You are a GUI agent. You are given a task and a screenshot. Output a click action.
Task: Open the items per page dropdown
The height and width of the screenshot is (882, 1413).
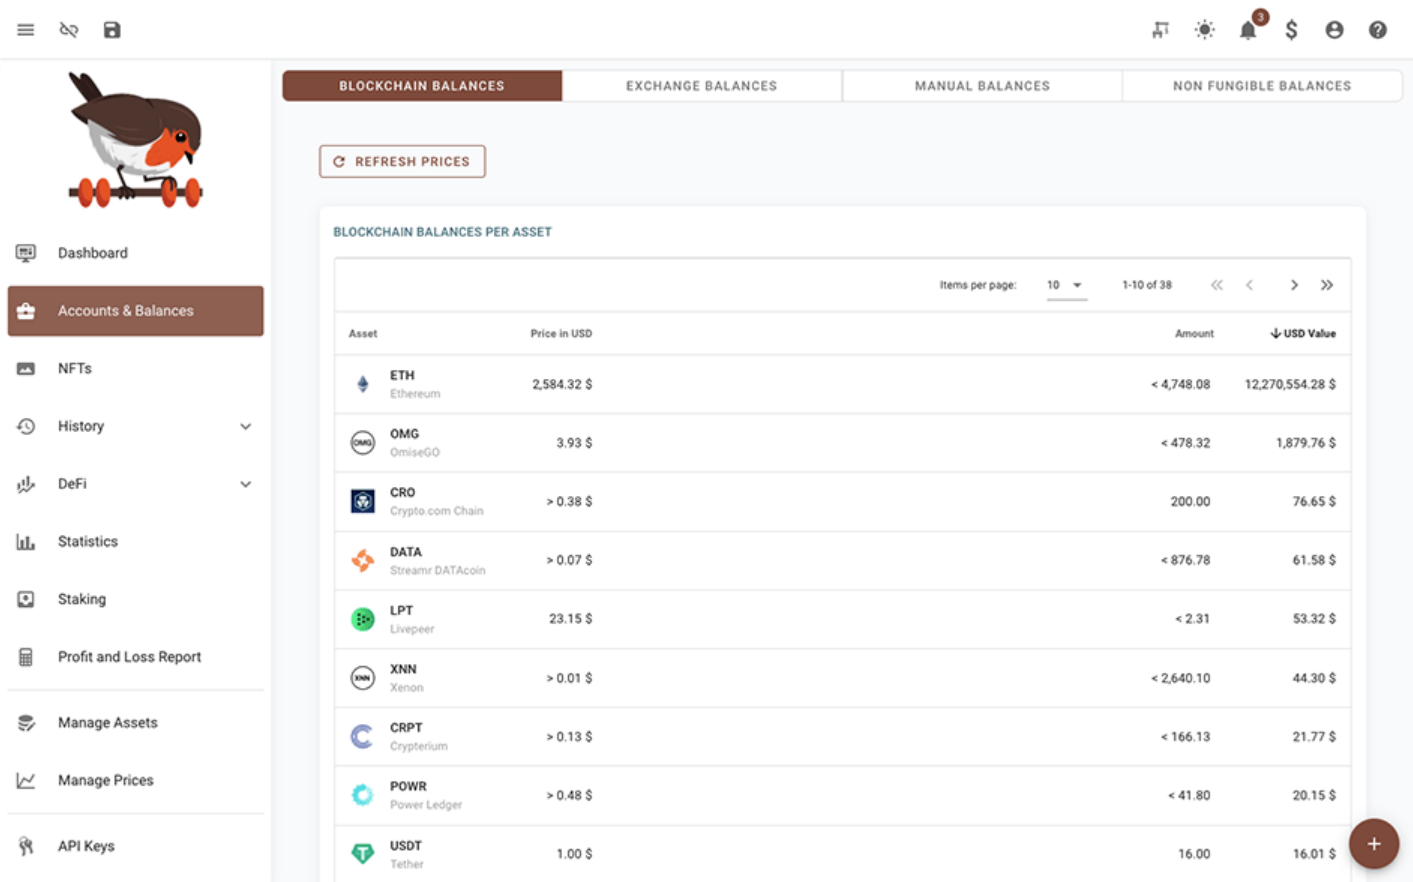(x=1065, y=284)
